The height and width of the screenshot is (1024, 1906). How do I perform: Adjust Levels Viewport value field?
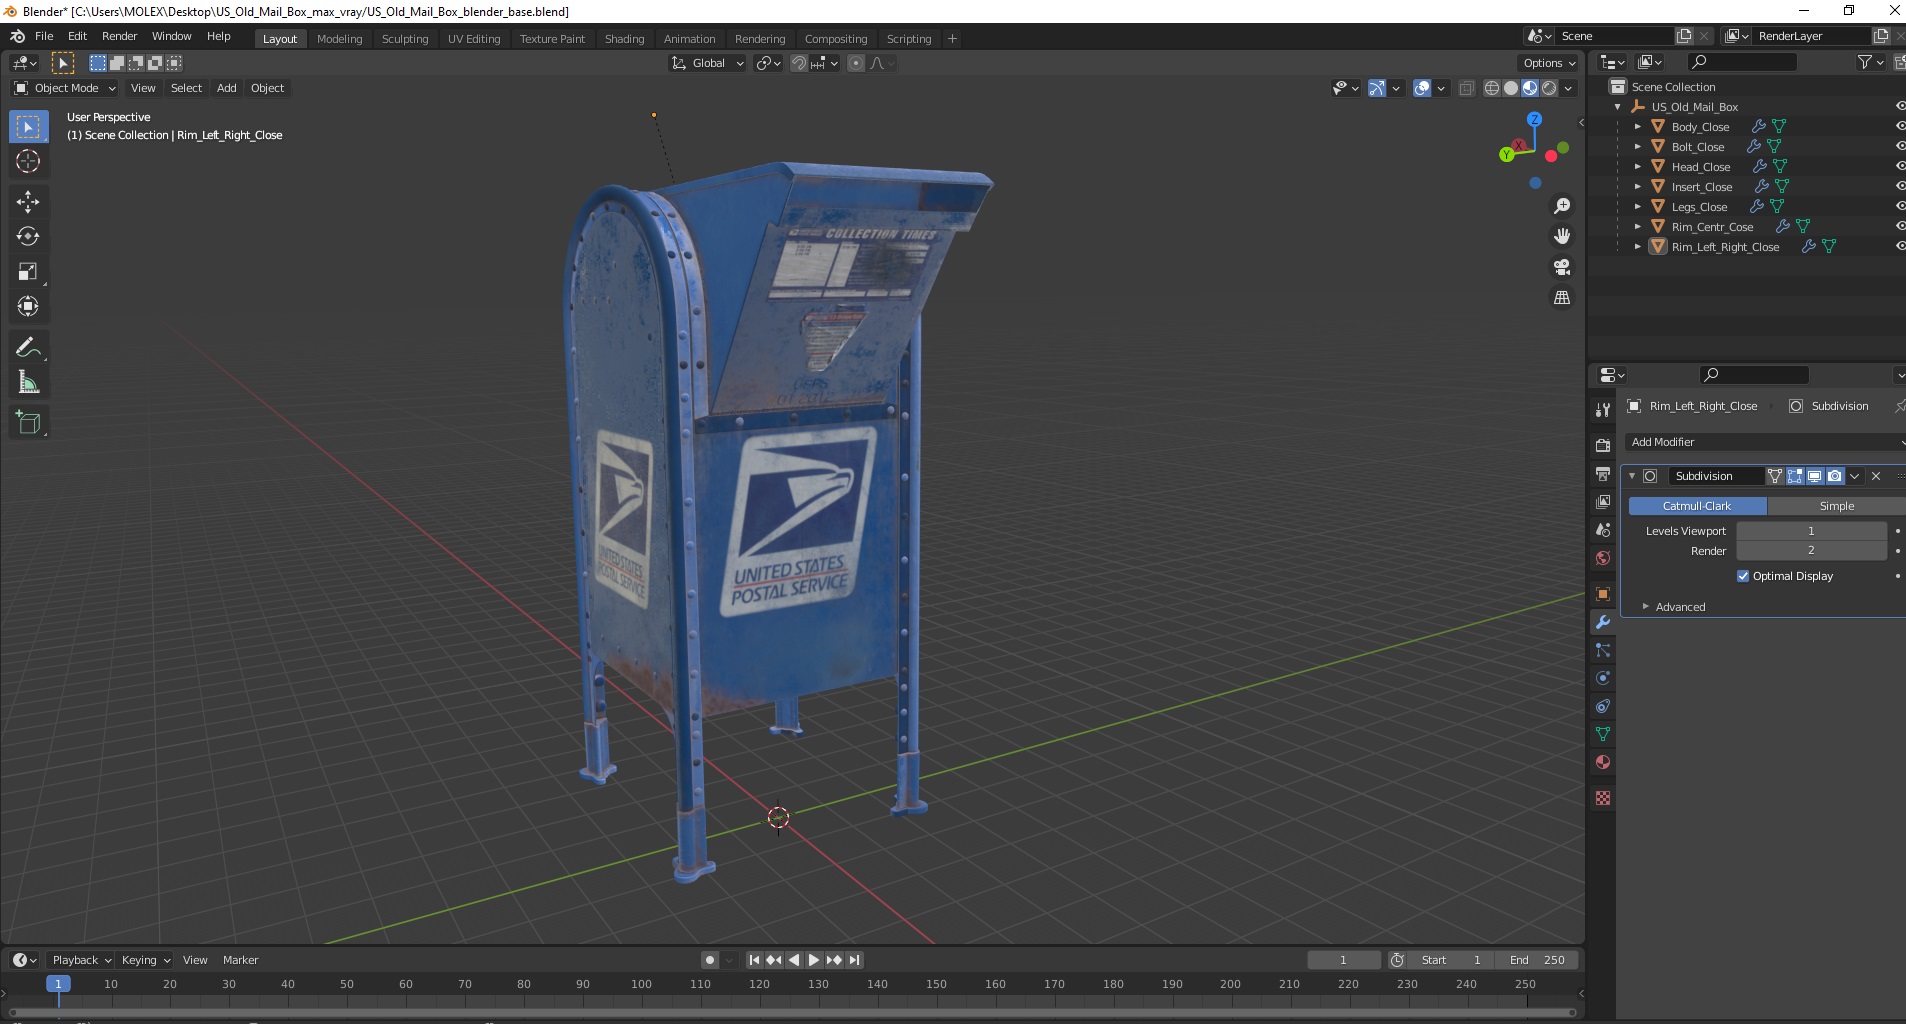click(1811, 531)
